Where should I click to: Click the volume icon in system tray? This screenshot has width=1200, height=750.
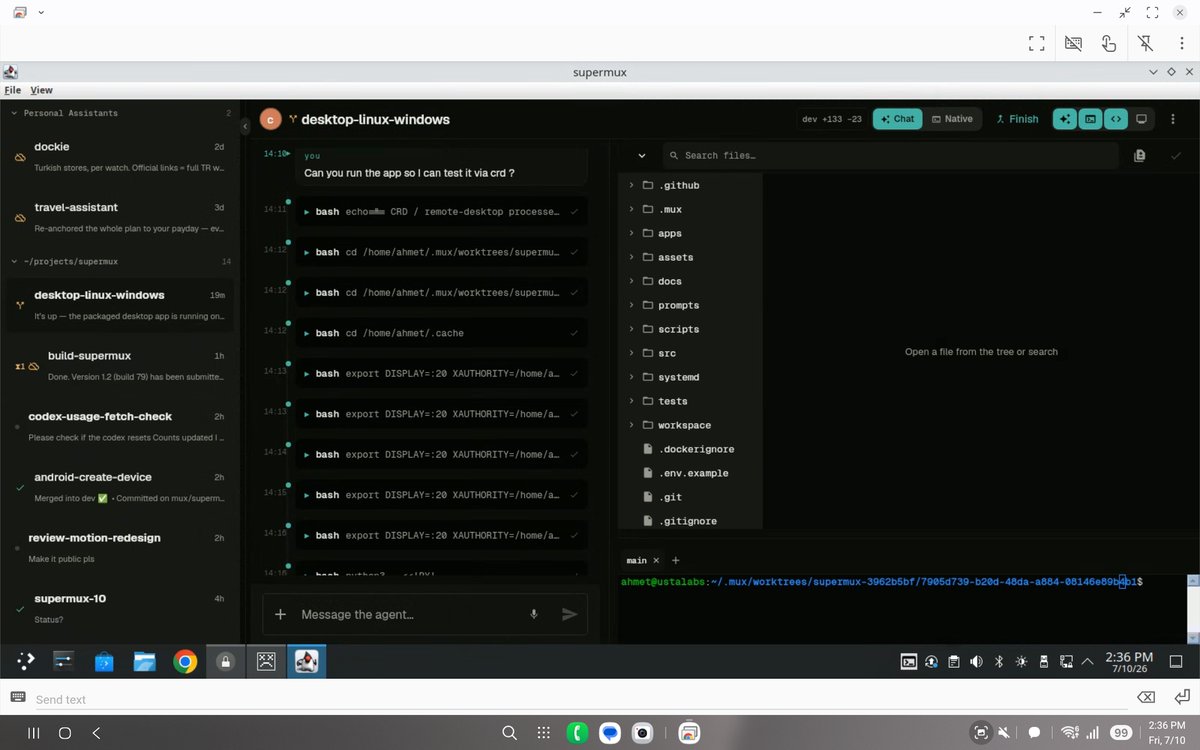pos(975,661)
